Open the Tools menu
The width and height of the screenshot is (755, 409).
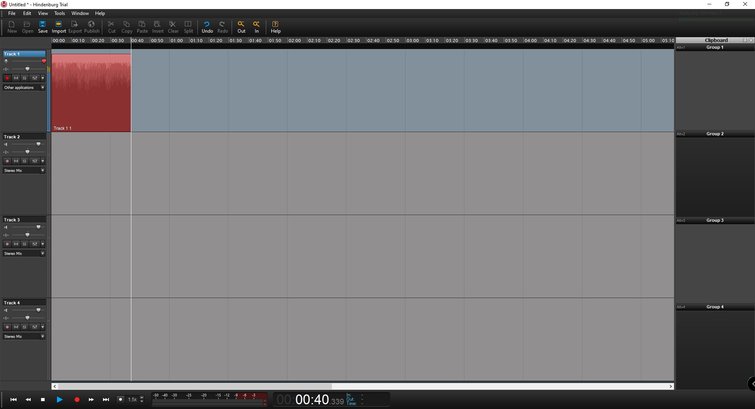point(59,13)
